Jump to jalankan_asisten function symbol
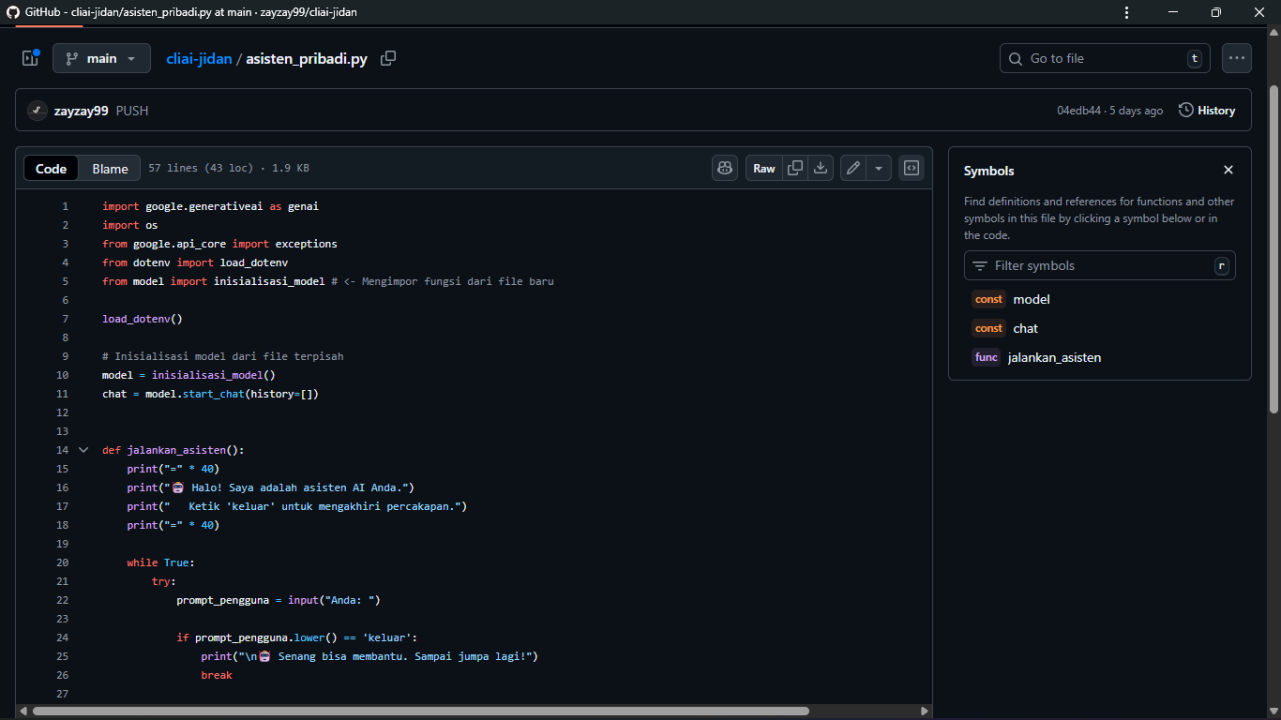Screen dimensions: 1281x720 [x=1054, y=357]
